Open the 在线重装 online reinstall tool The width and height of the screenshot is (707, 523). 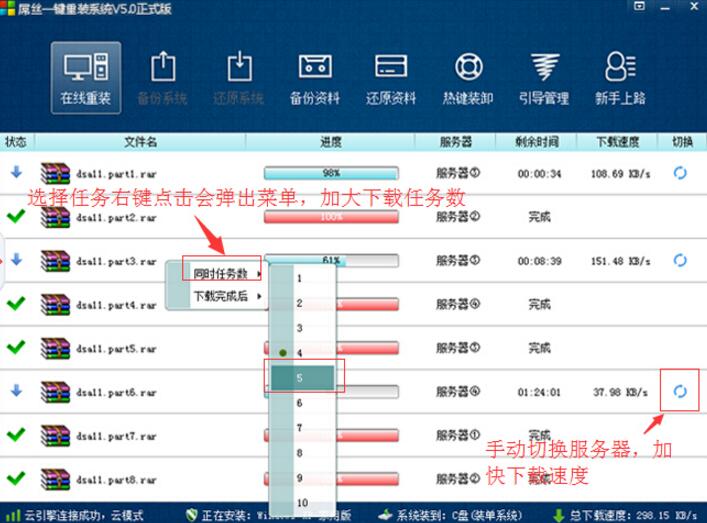point(85,77)
